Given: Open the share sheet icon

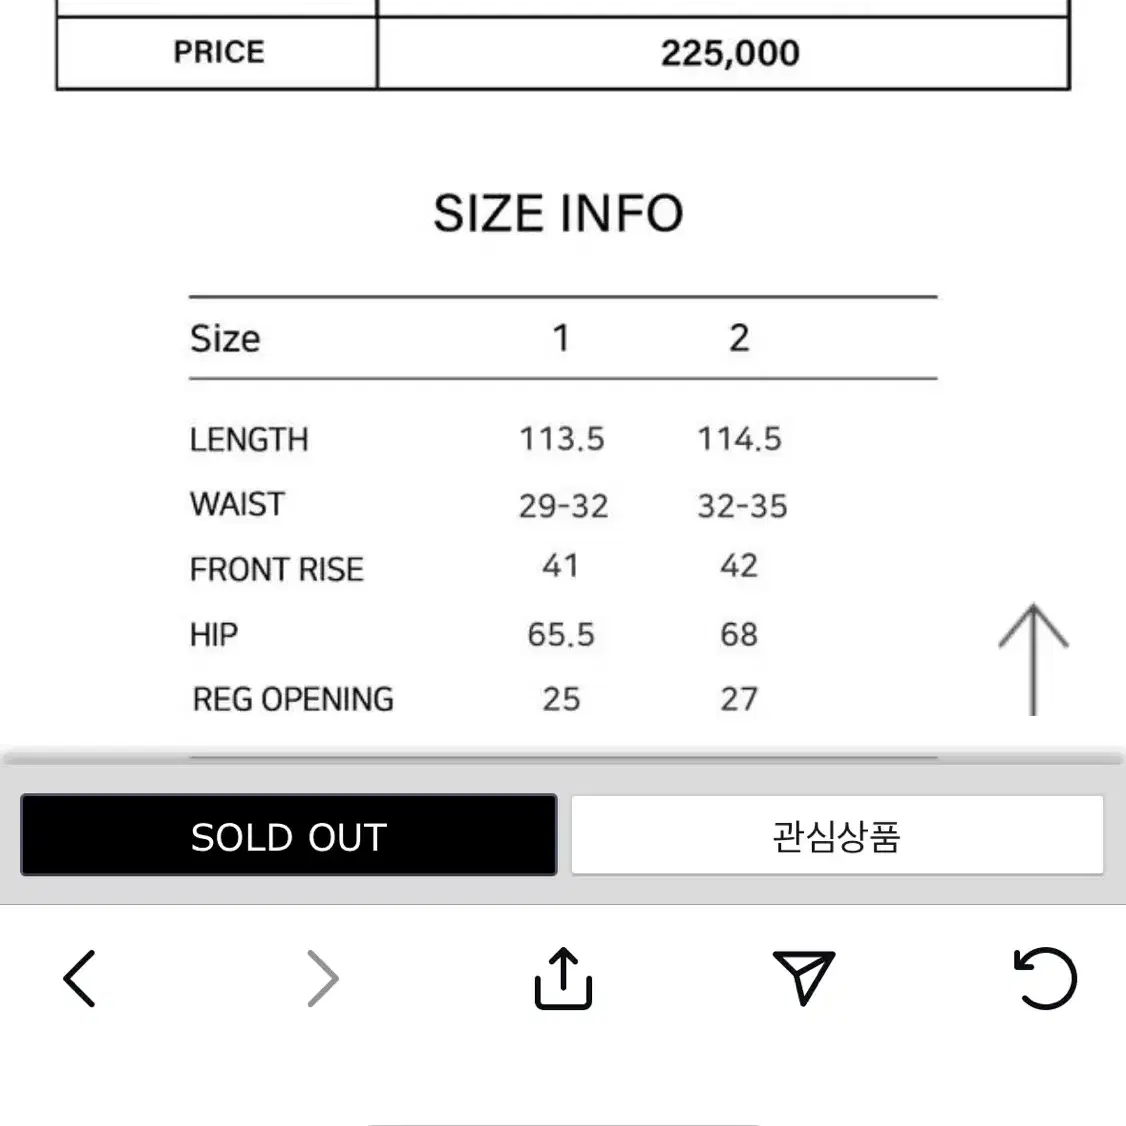Looking at the screenshot, I should (563, 978).
